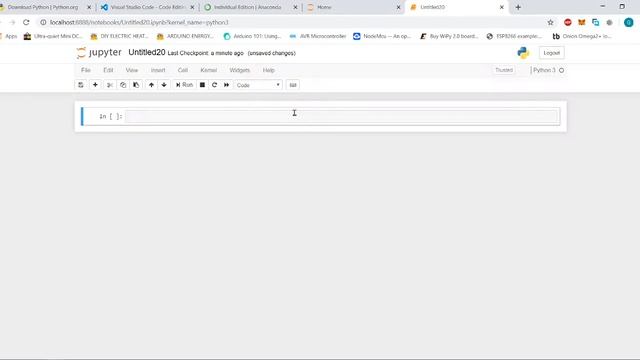640x360 pixels.
Task: Click the red adblock extension icon
Action: coord(568,22)
